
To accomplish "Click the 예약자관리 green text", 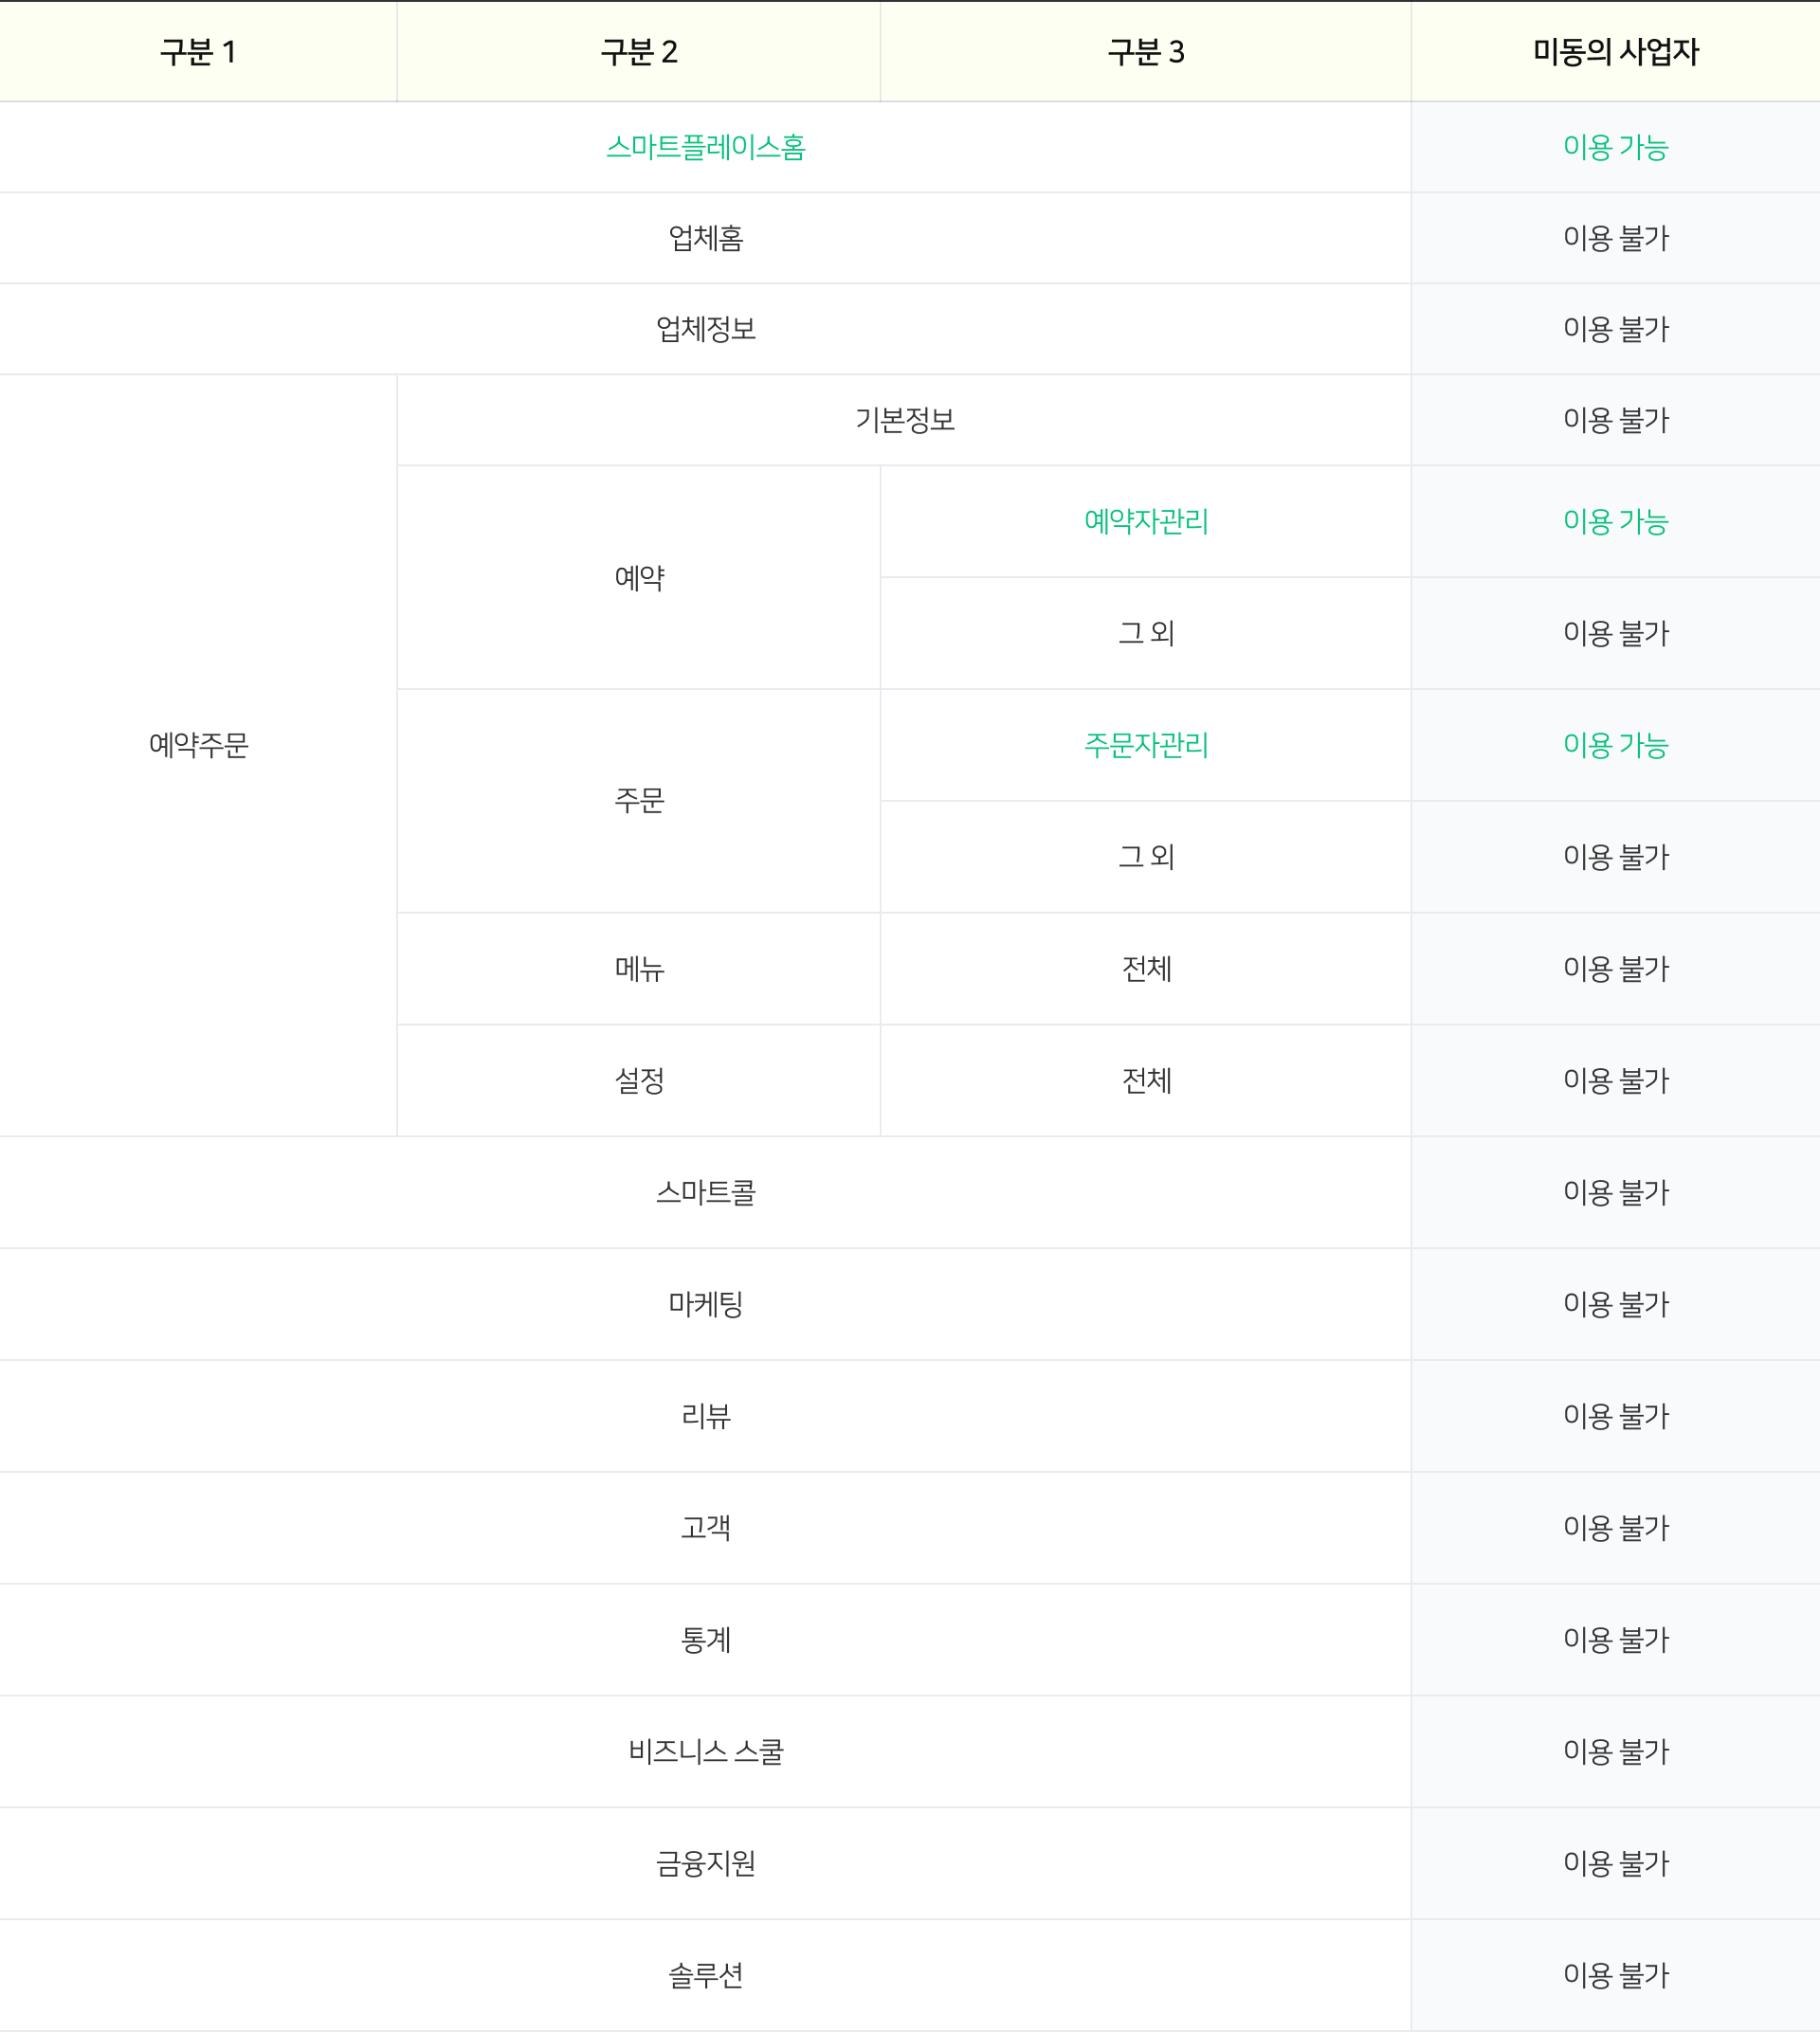I will coord(1146,521).
